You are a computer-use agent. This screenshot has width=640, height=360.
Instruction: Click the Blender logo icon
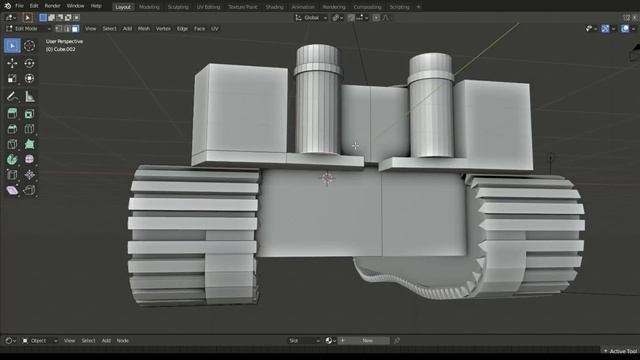[7, 6]
